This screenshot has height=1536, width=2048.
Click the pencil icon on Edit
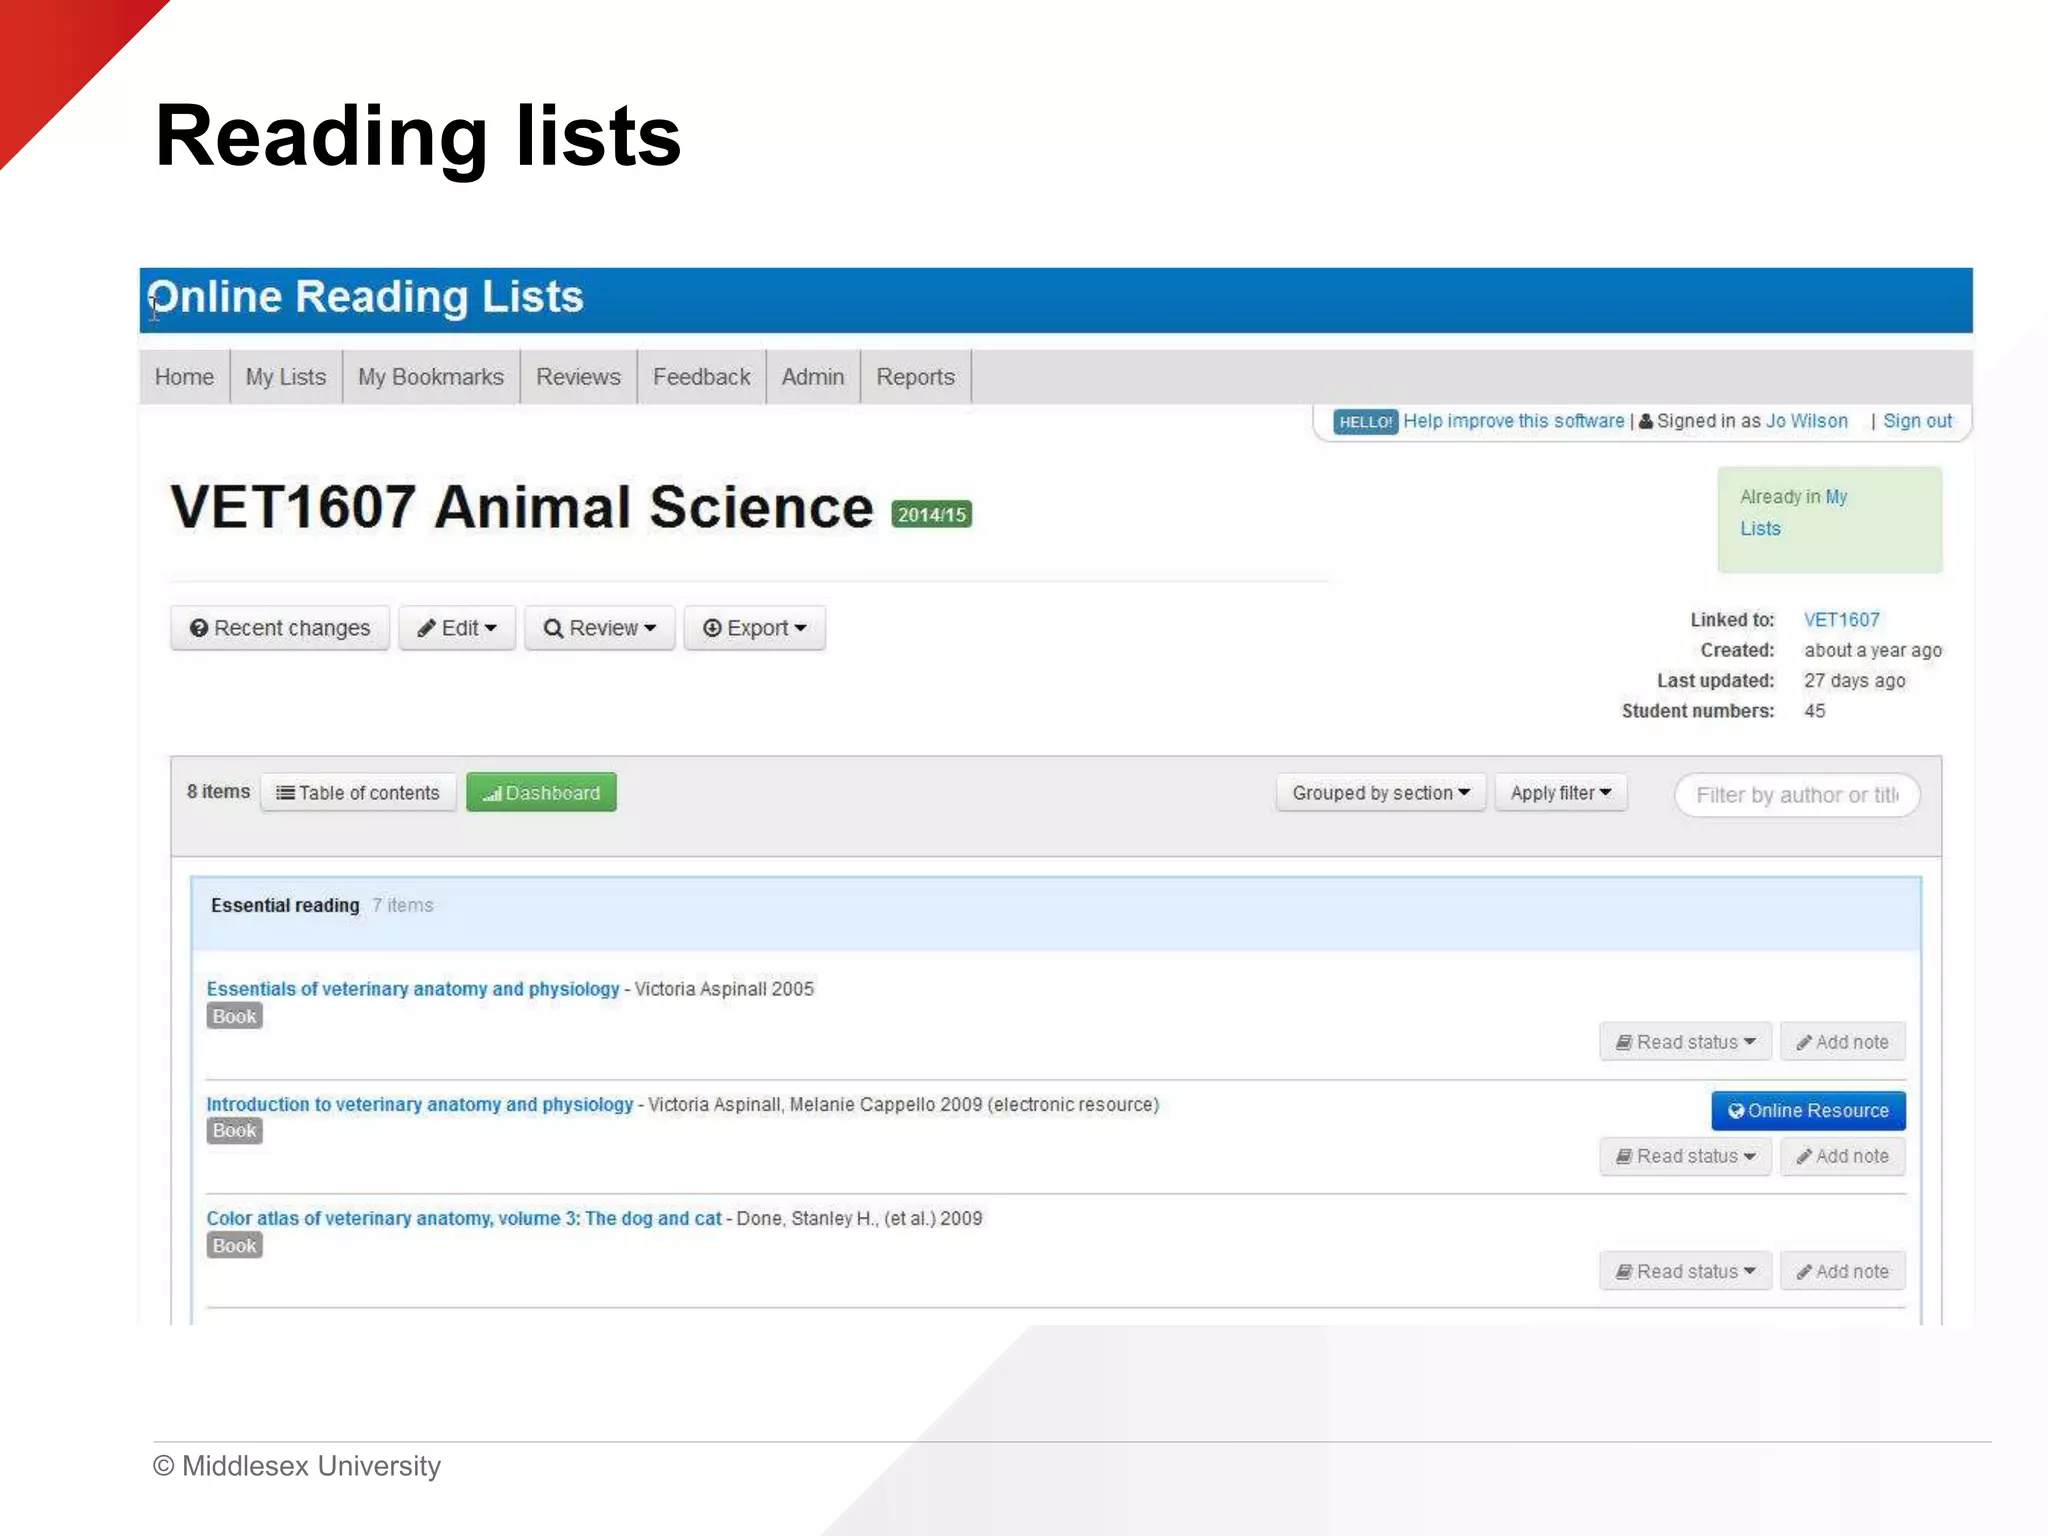tap(427, 628)
